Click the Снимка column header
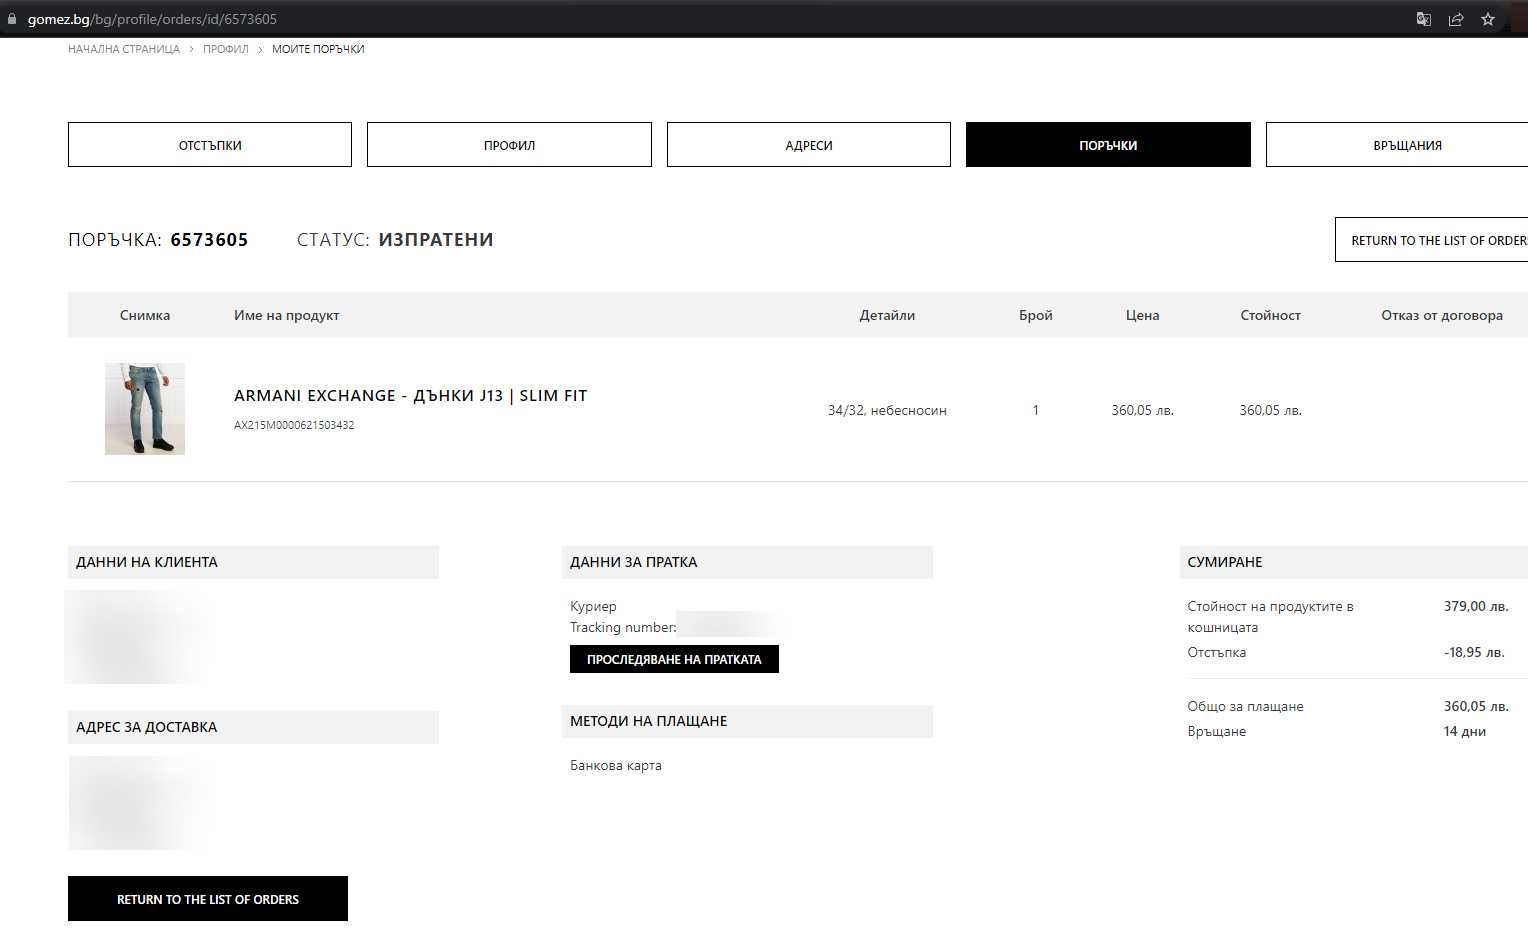The height and width of the screenshot is (928, 1528). (145, 315)
